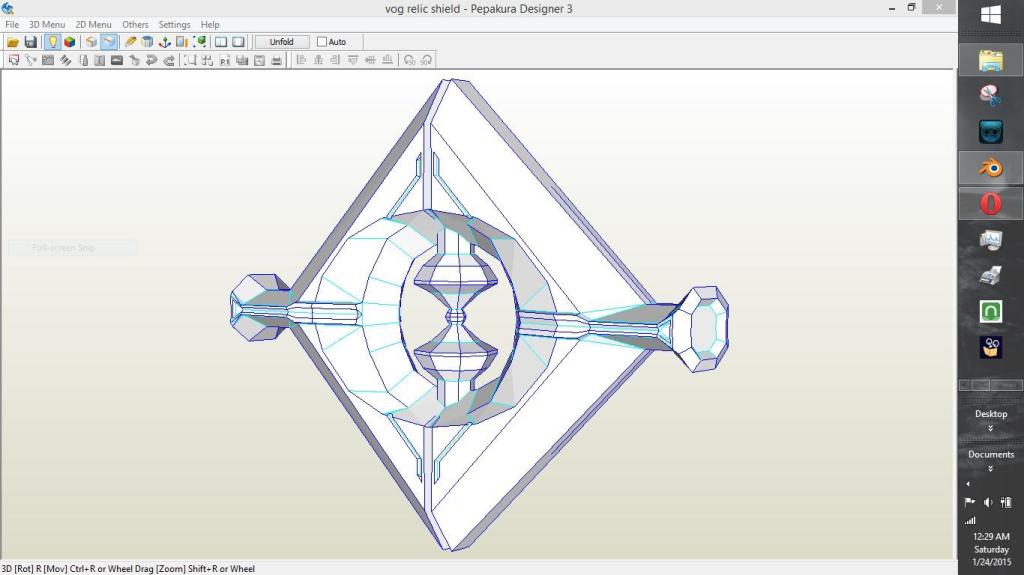The width and height of the screenshot is (1024, 575).
Task: Open the 2D Menu
Action: [x=93, y=24]
